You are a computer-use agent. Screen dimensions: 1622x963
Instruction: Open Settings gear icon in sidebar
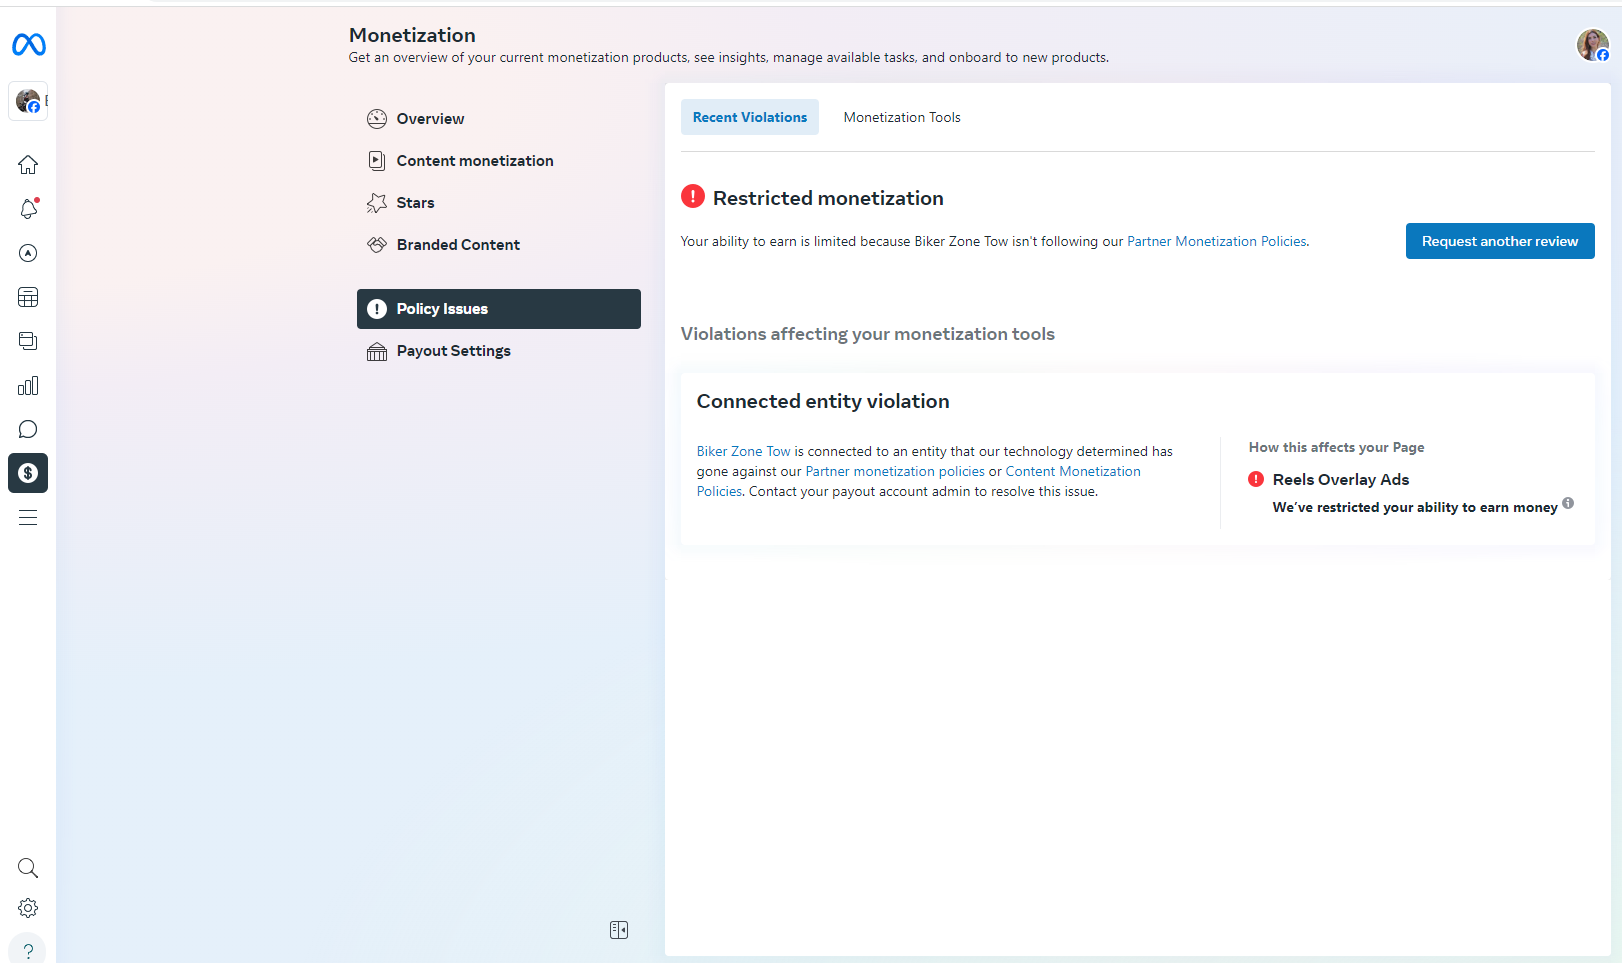coord(28,908)
